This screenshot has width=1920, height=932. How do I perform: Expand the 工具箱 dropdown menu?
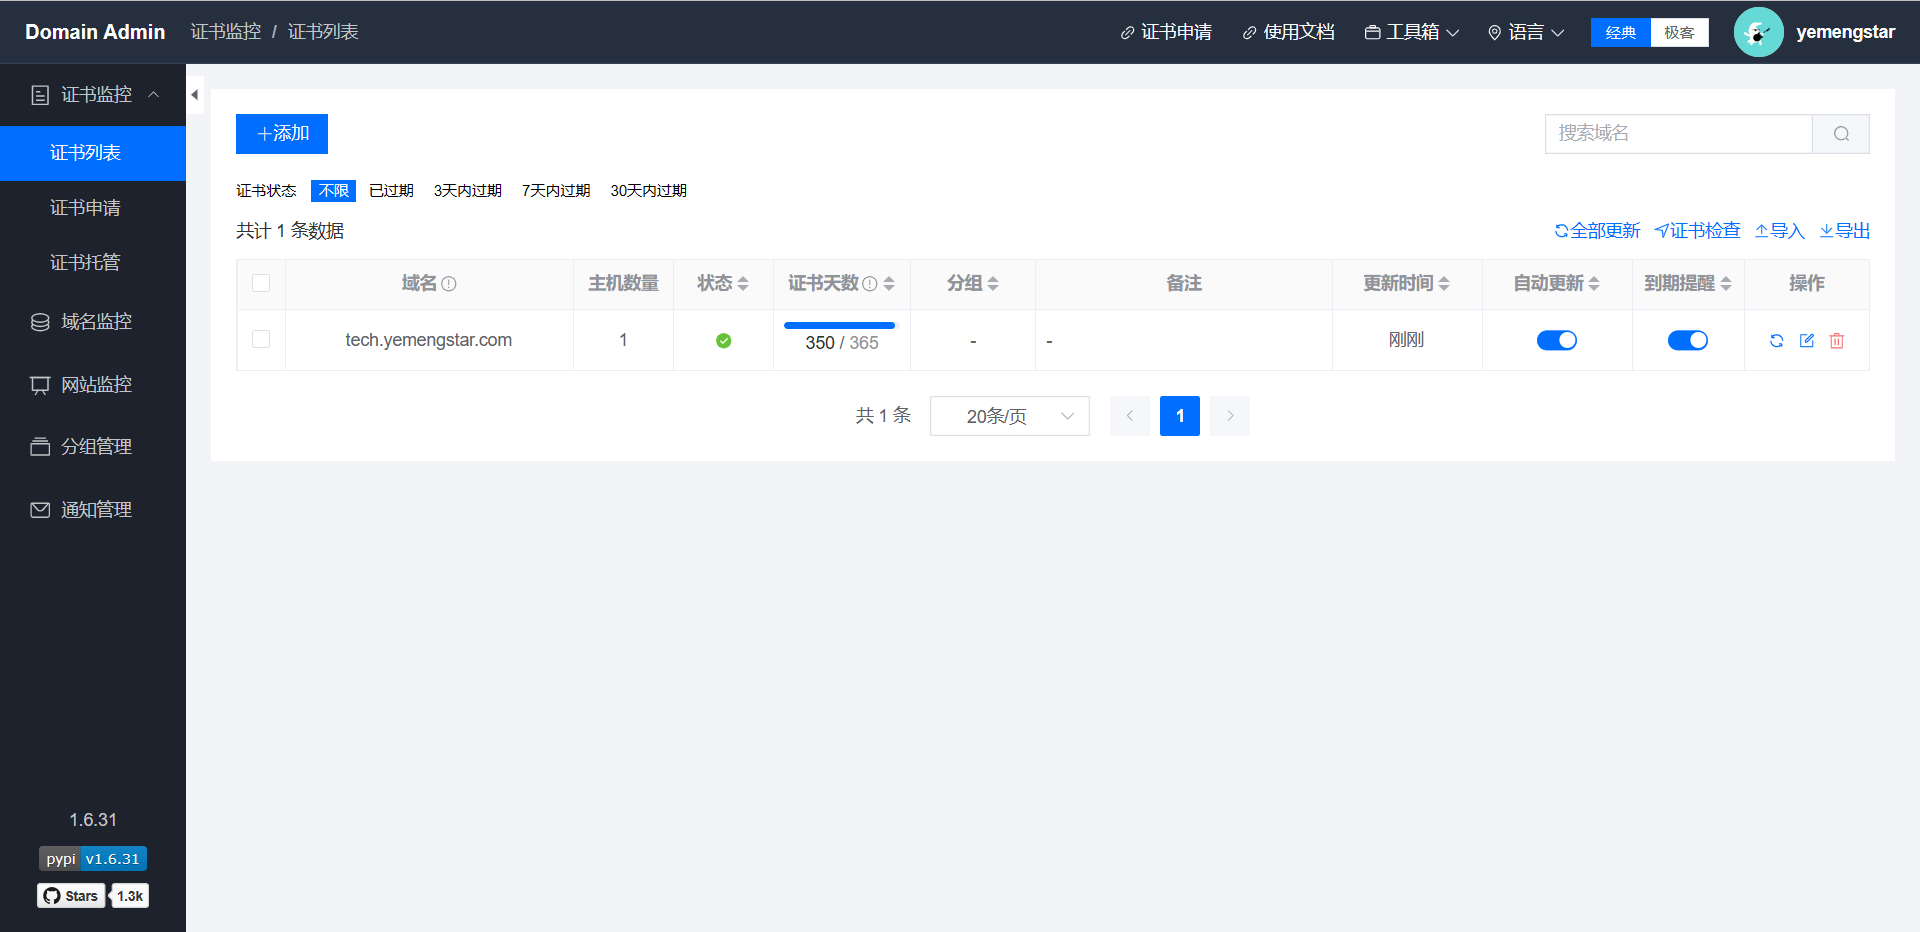click(x=1412, y=32)
